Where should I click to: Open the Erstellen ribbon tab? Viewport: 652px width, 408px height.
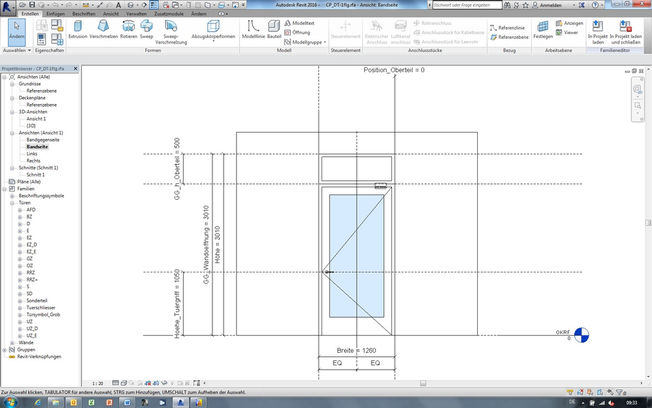click(30, 14)
